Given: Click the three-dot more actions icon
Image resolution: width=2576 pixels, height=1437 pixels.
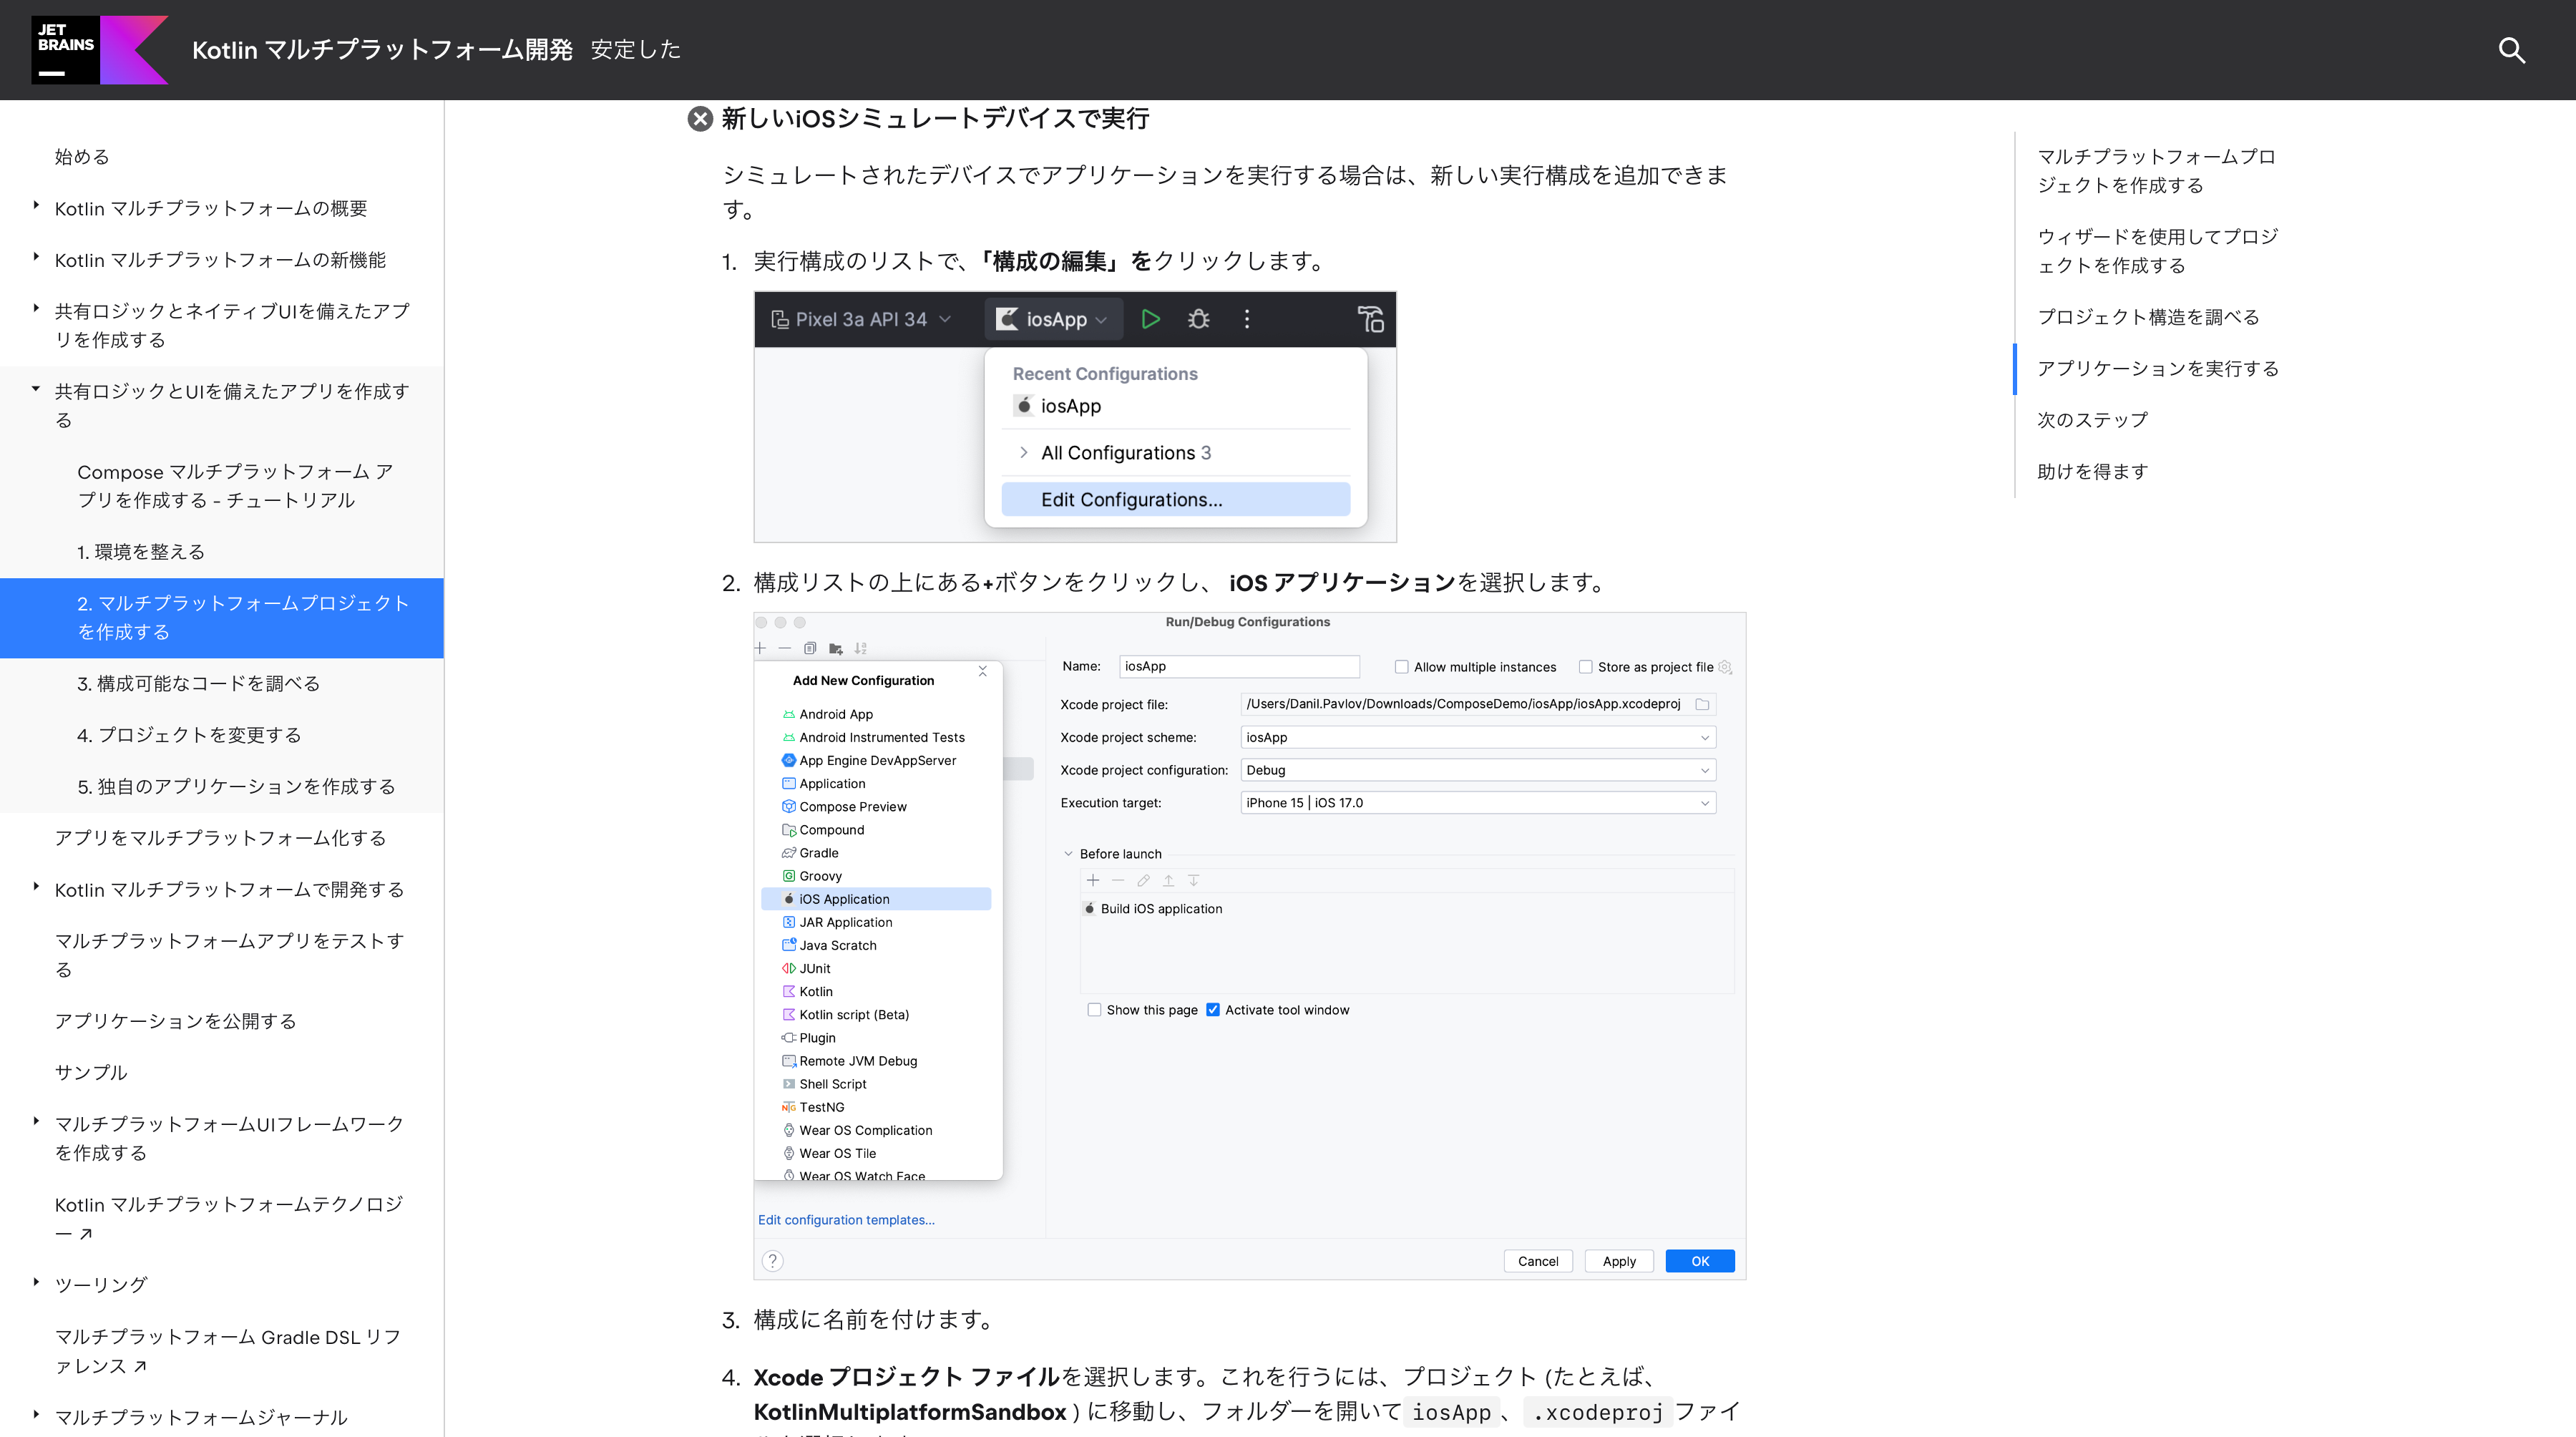Looking at the screenshot, I should tap(1246, 319).
